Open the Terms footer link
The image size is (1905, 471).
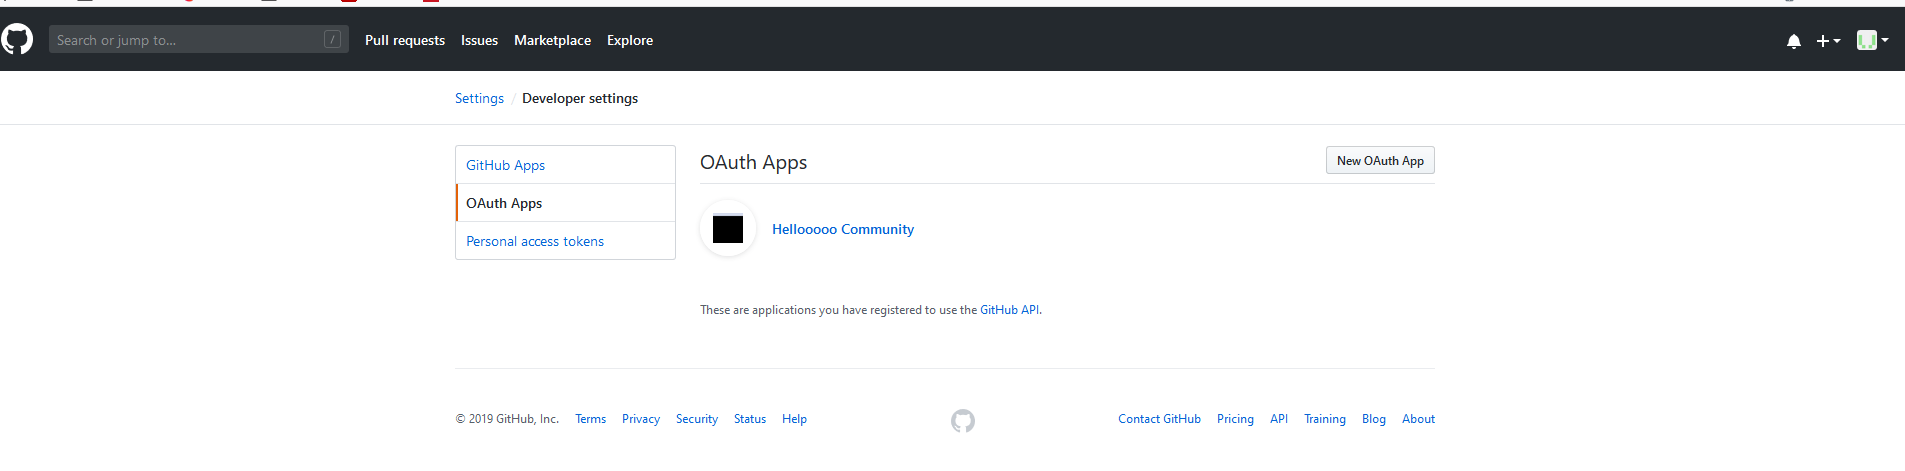coord(590,419)
